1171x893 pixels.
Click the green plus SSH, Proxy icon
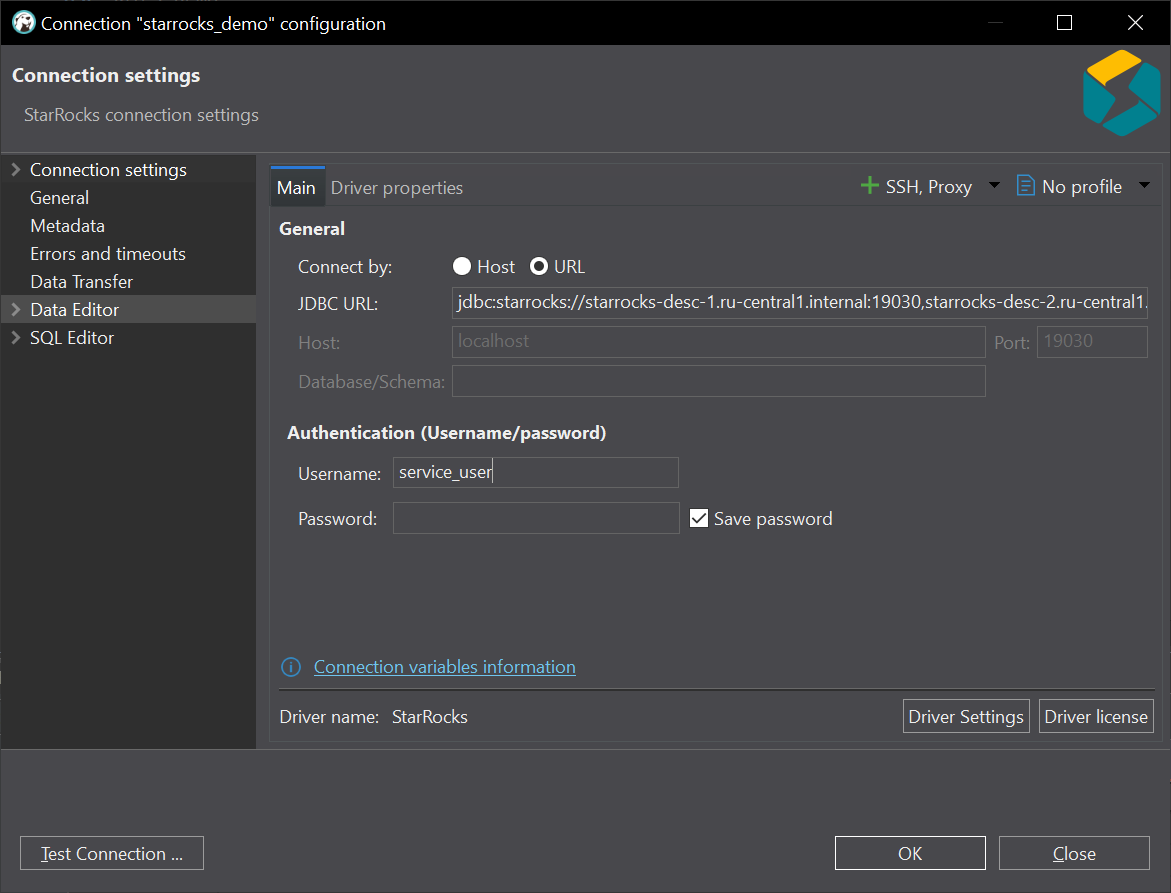[x=869, y=185]
